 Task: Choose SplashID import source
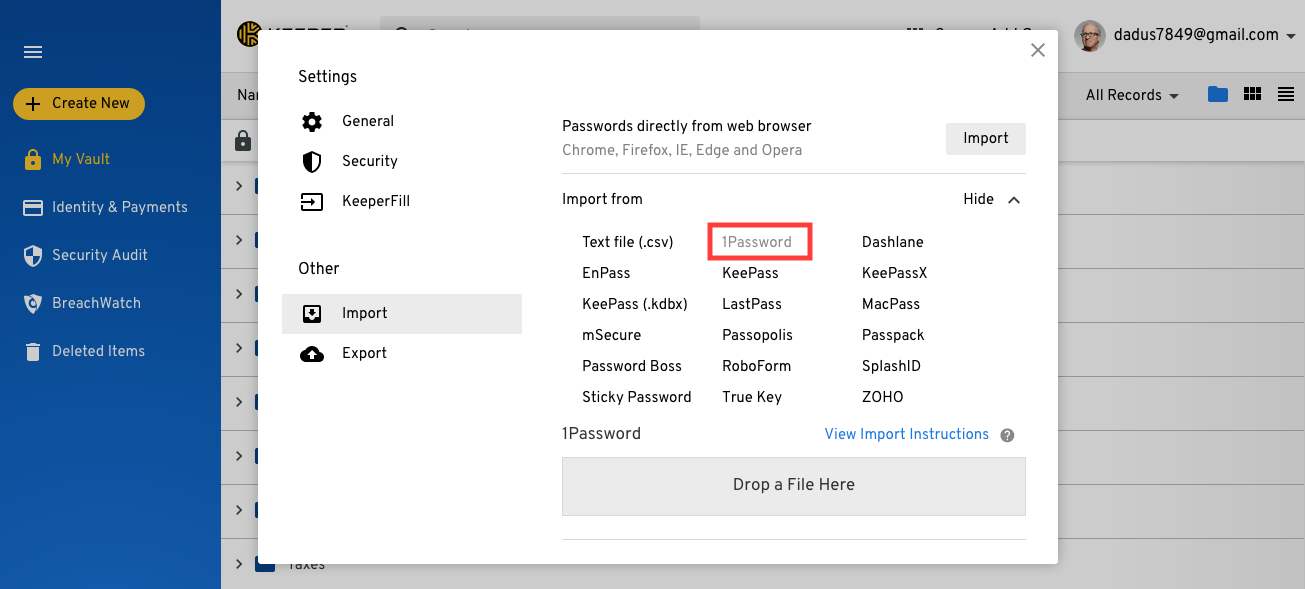click(x=891, y=366)
